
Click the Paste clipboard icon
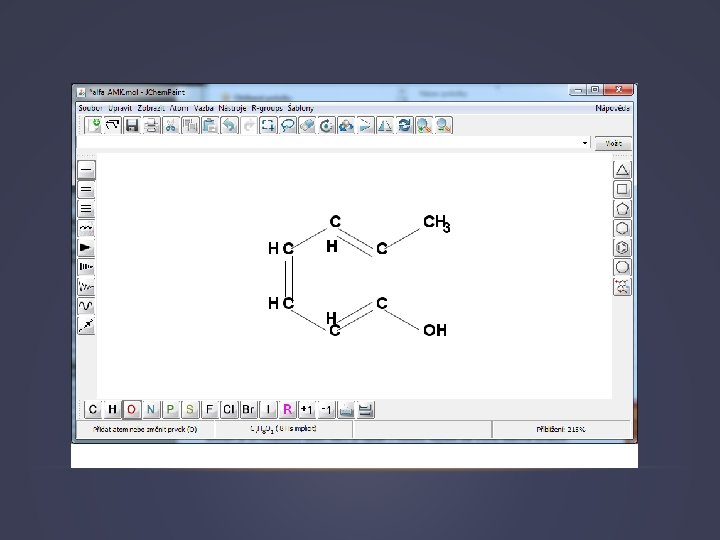coord(209,125)
